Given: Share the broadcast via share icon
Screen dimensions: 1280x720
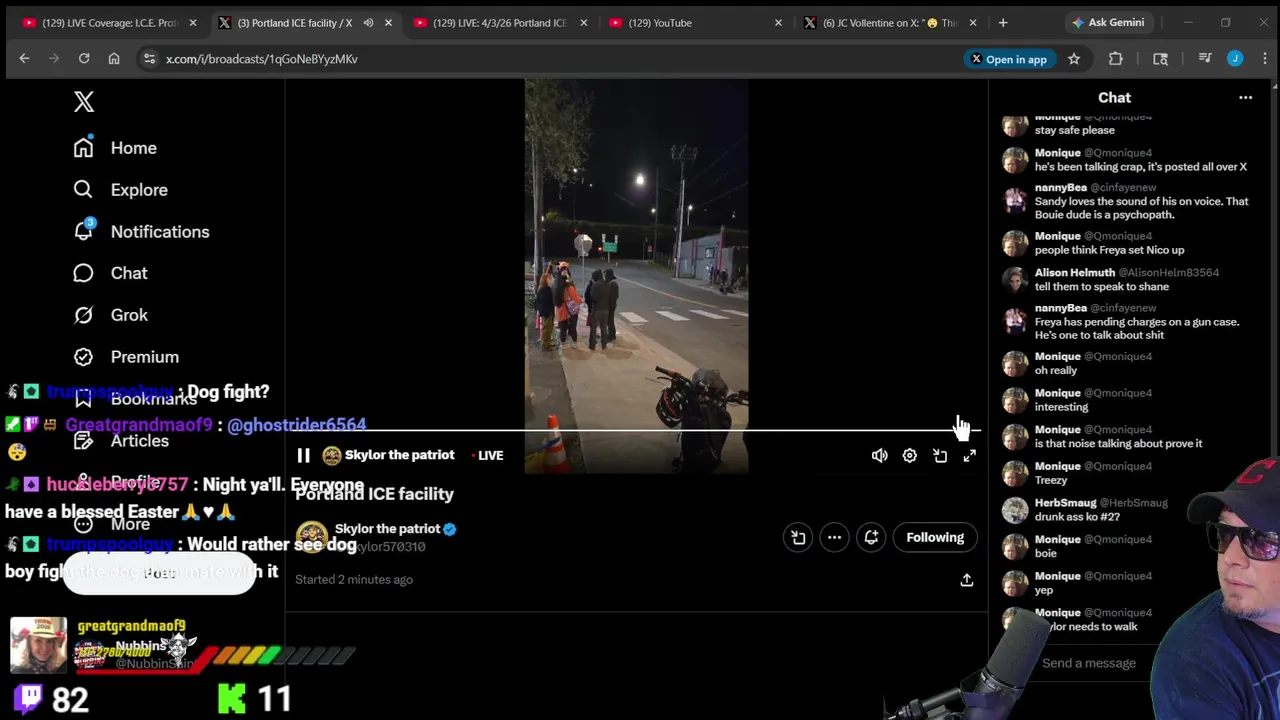Looking at the screenshot, I should tap(966, 580).
